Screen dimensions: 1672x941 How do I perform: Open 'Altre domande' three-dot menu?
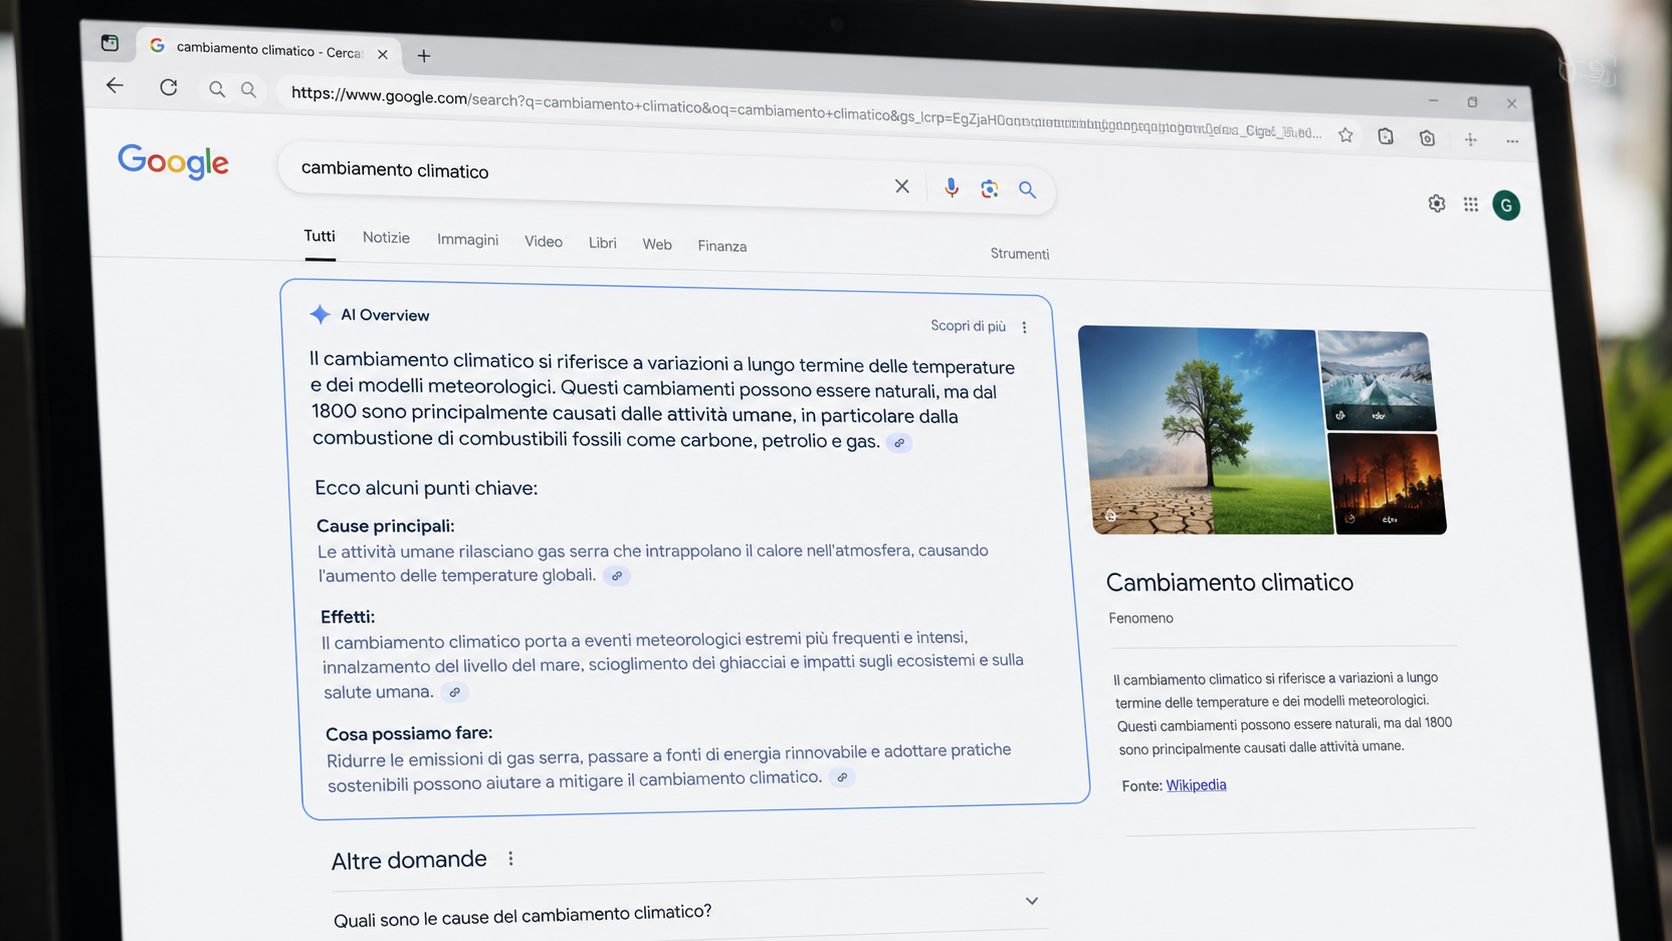511,858
